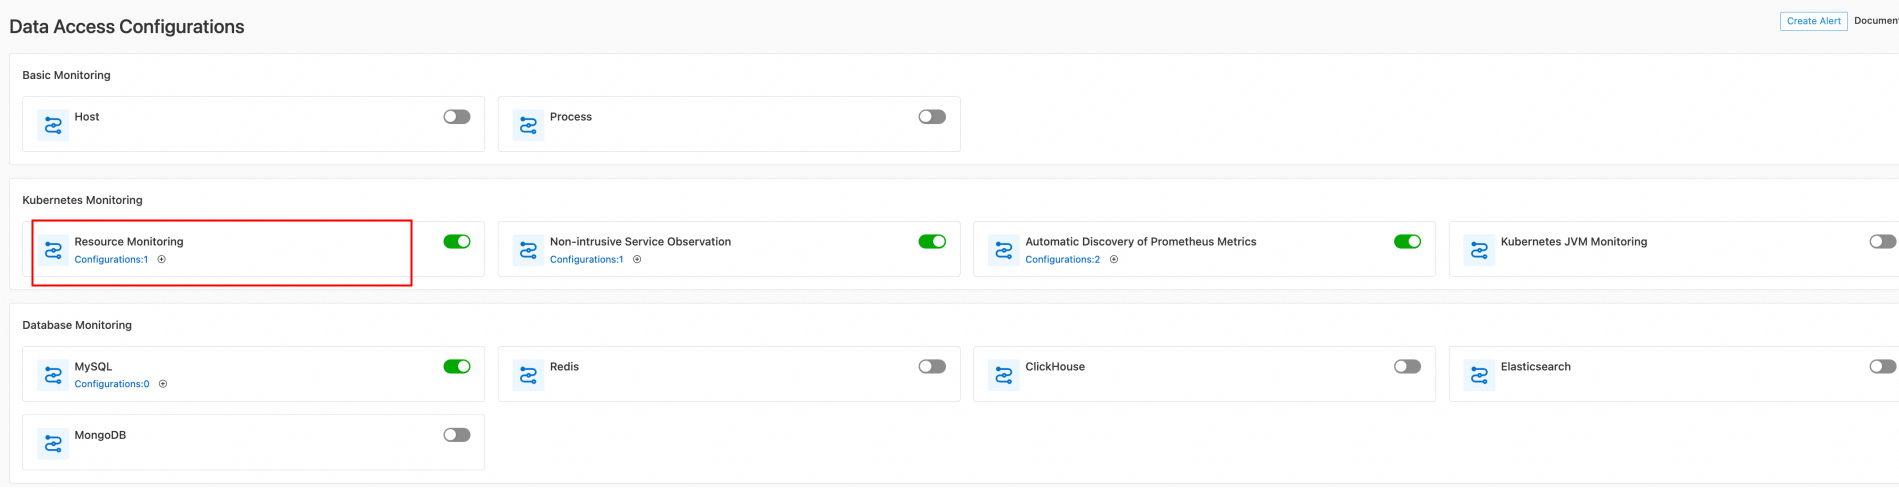The width and height of the screenshot is (1899, 488).
Task: Open Configurations:2 link under Prometheus Metrics
Action: [1062, 259]
